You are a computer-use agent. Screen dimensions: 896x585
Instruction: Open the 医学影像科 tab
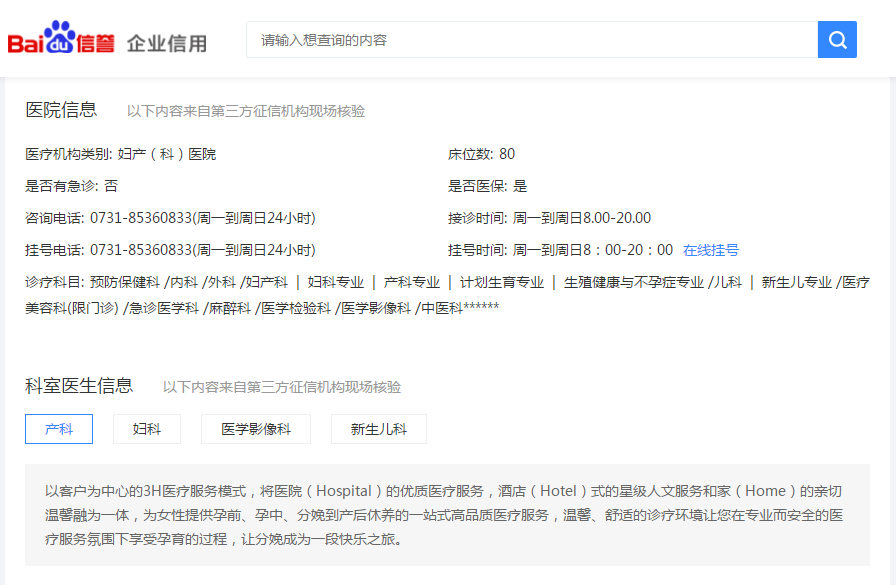coord(256,429)
